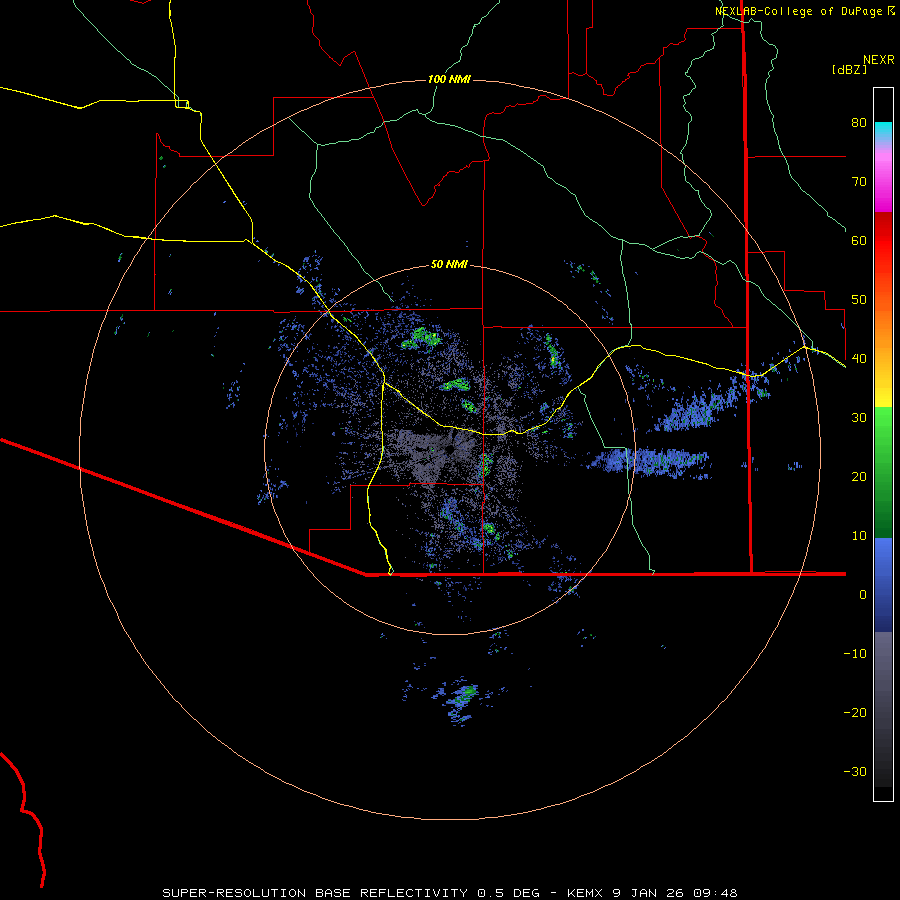Click the product caption 'SUPER-RESOLUTION BASE REFLECTIVITY 0.5 DEG'
Image resolution: width=900 pixels, height=900 pixels.
[x=351, y=893]
